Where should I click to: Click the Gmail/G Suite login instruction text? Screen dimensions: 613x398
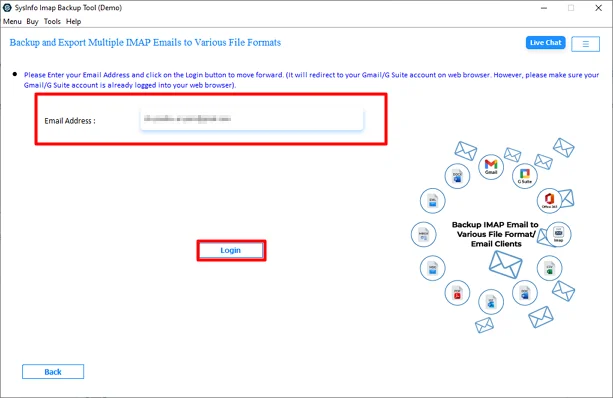pos(311,80)
